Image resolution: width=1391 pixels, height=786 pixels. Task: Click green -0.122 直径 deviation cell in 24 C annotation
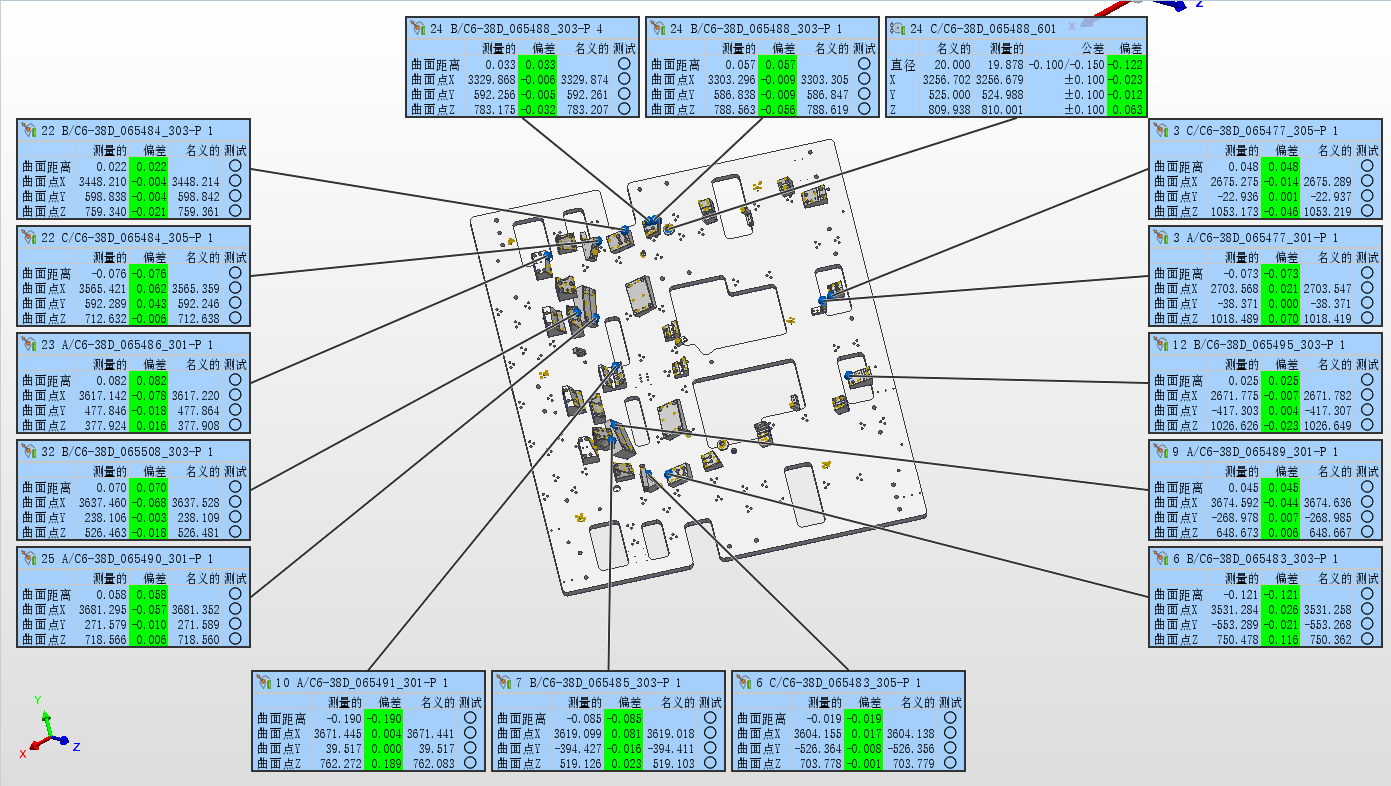1126,65
